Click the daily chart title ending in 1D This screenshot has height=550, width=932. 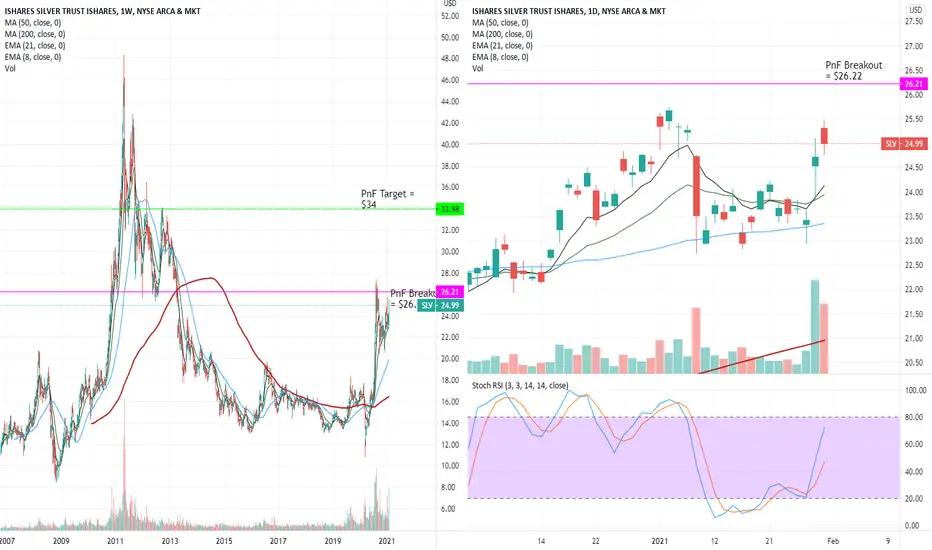(569, 11)
